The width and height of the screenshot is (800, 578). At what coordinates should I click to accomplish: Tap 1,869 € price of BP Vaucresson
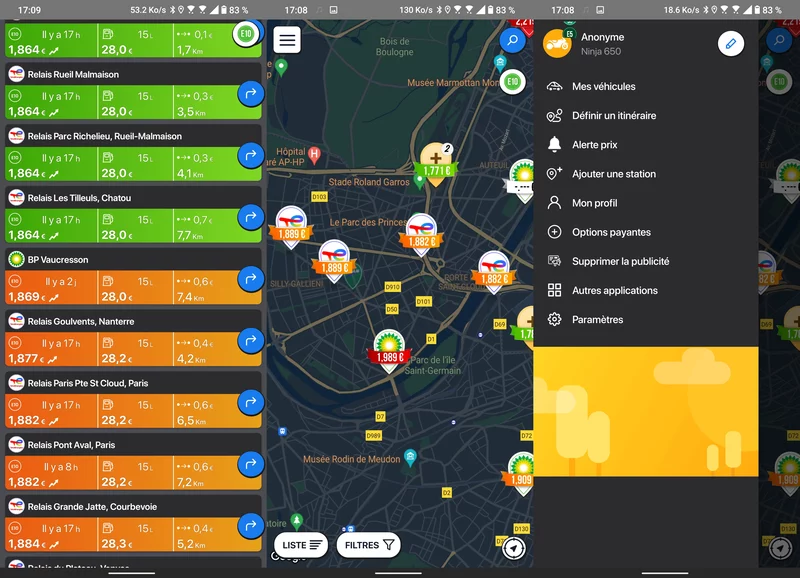pyautogui.click(x=27, y=296)
